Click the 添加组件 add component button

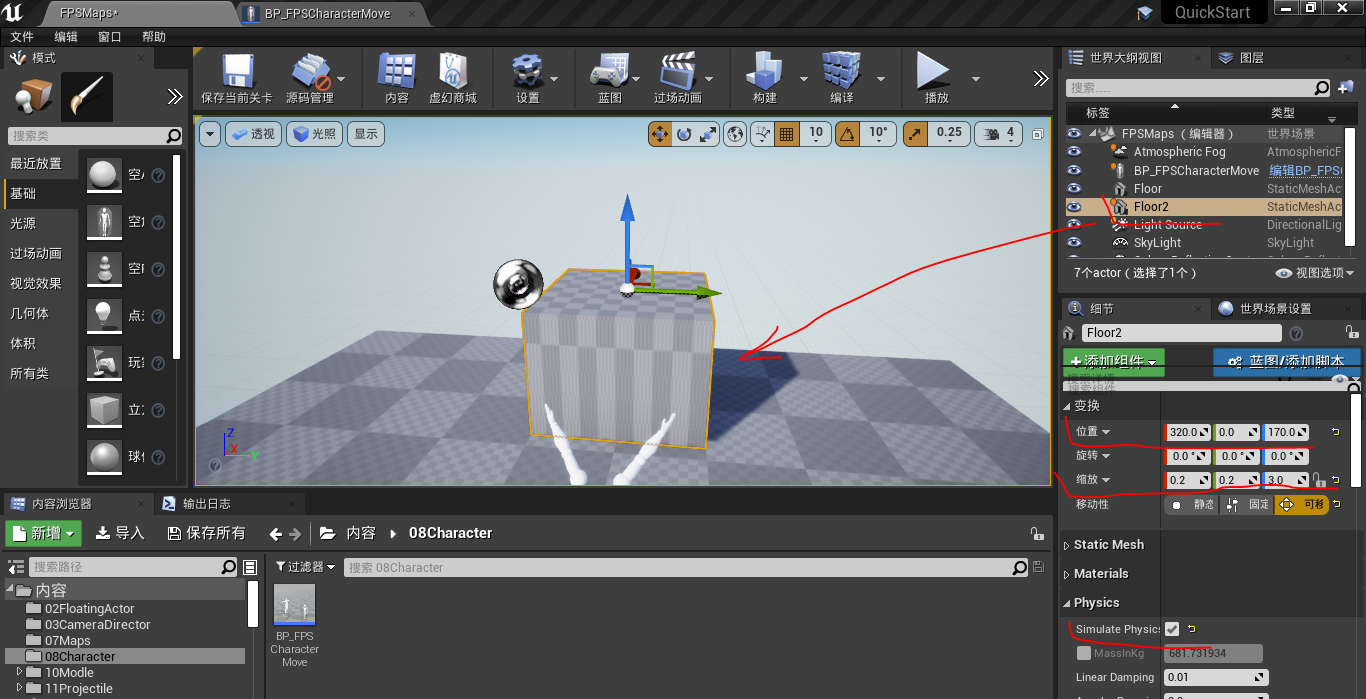point(1114,361)
